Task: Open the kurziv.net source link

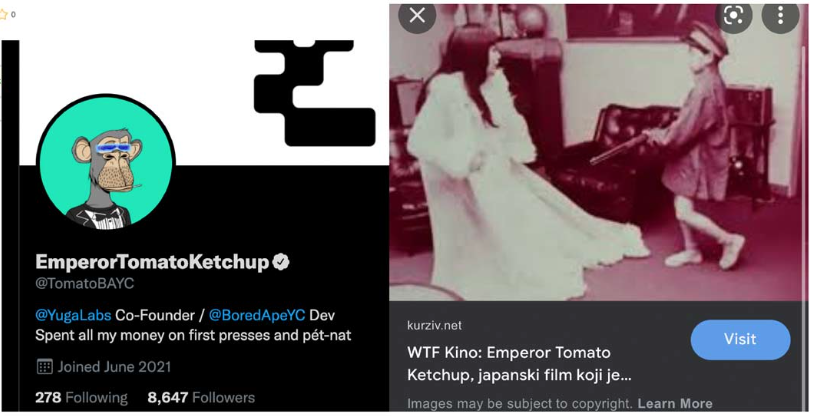Action: tap(434, 325)
